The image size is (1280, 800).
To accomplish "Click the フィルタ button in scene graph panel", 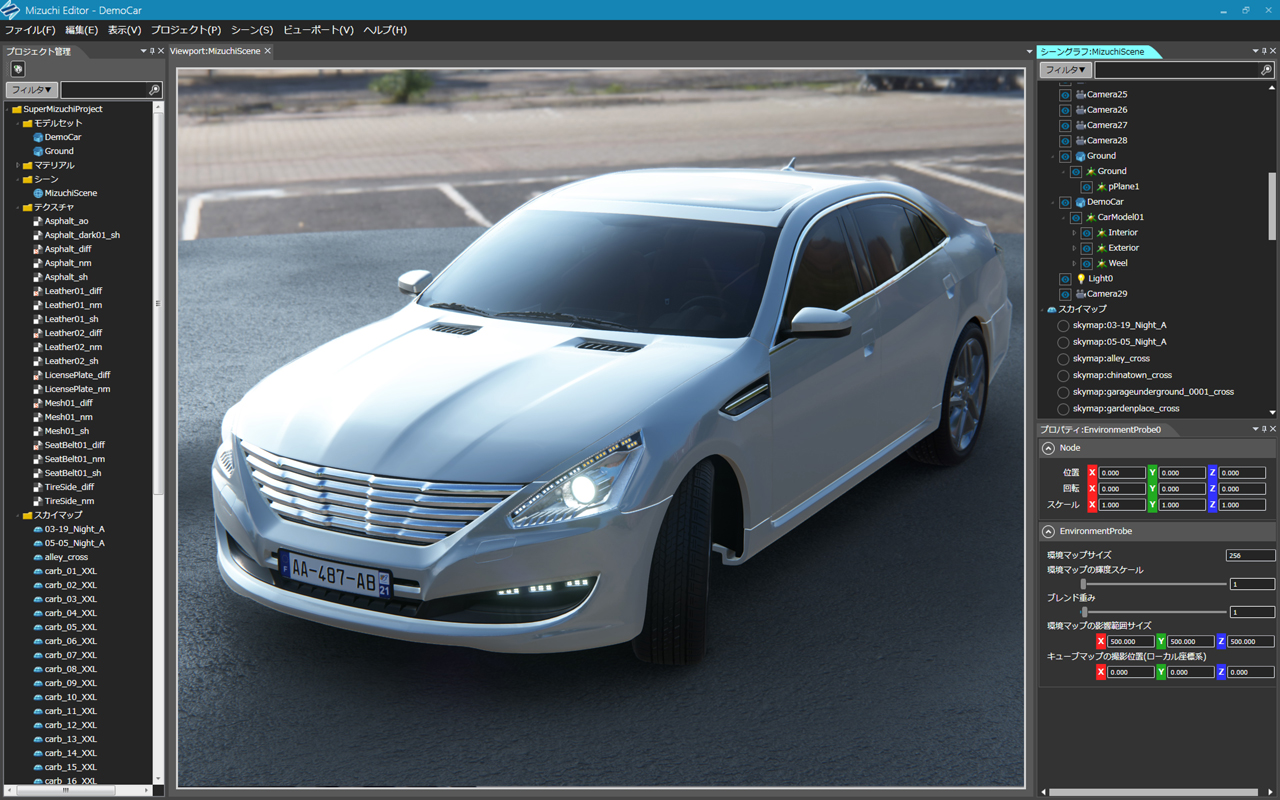I will point(1065,70).
